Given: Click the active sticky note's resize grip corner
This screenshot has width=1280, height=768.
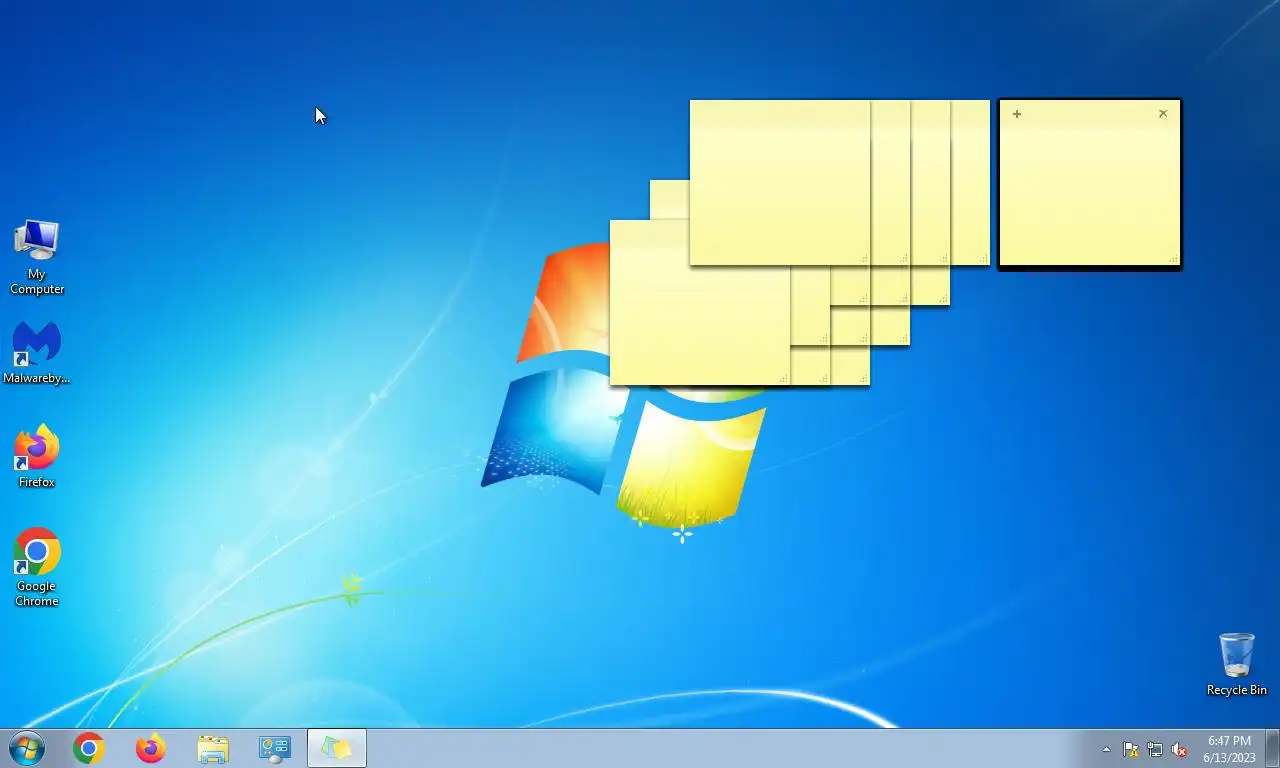Looking at the screenshot, I should click(1173, 259).
